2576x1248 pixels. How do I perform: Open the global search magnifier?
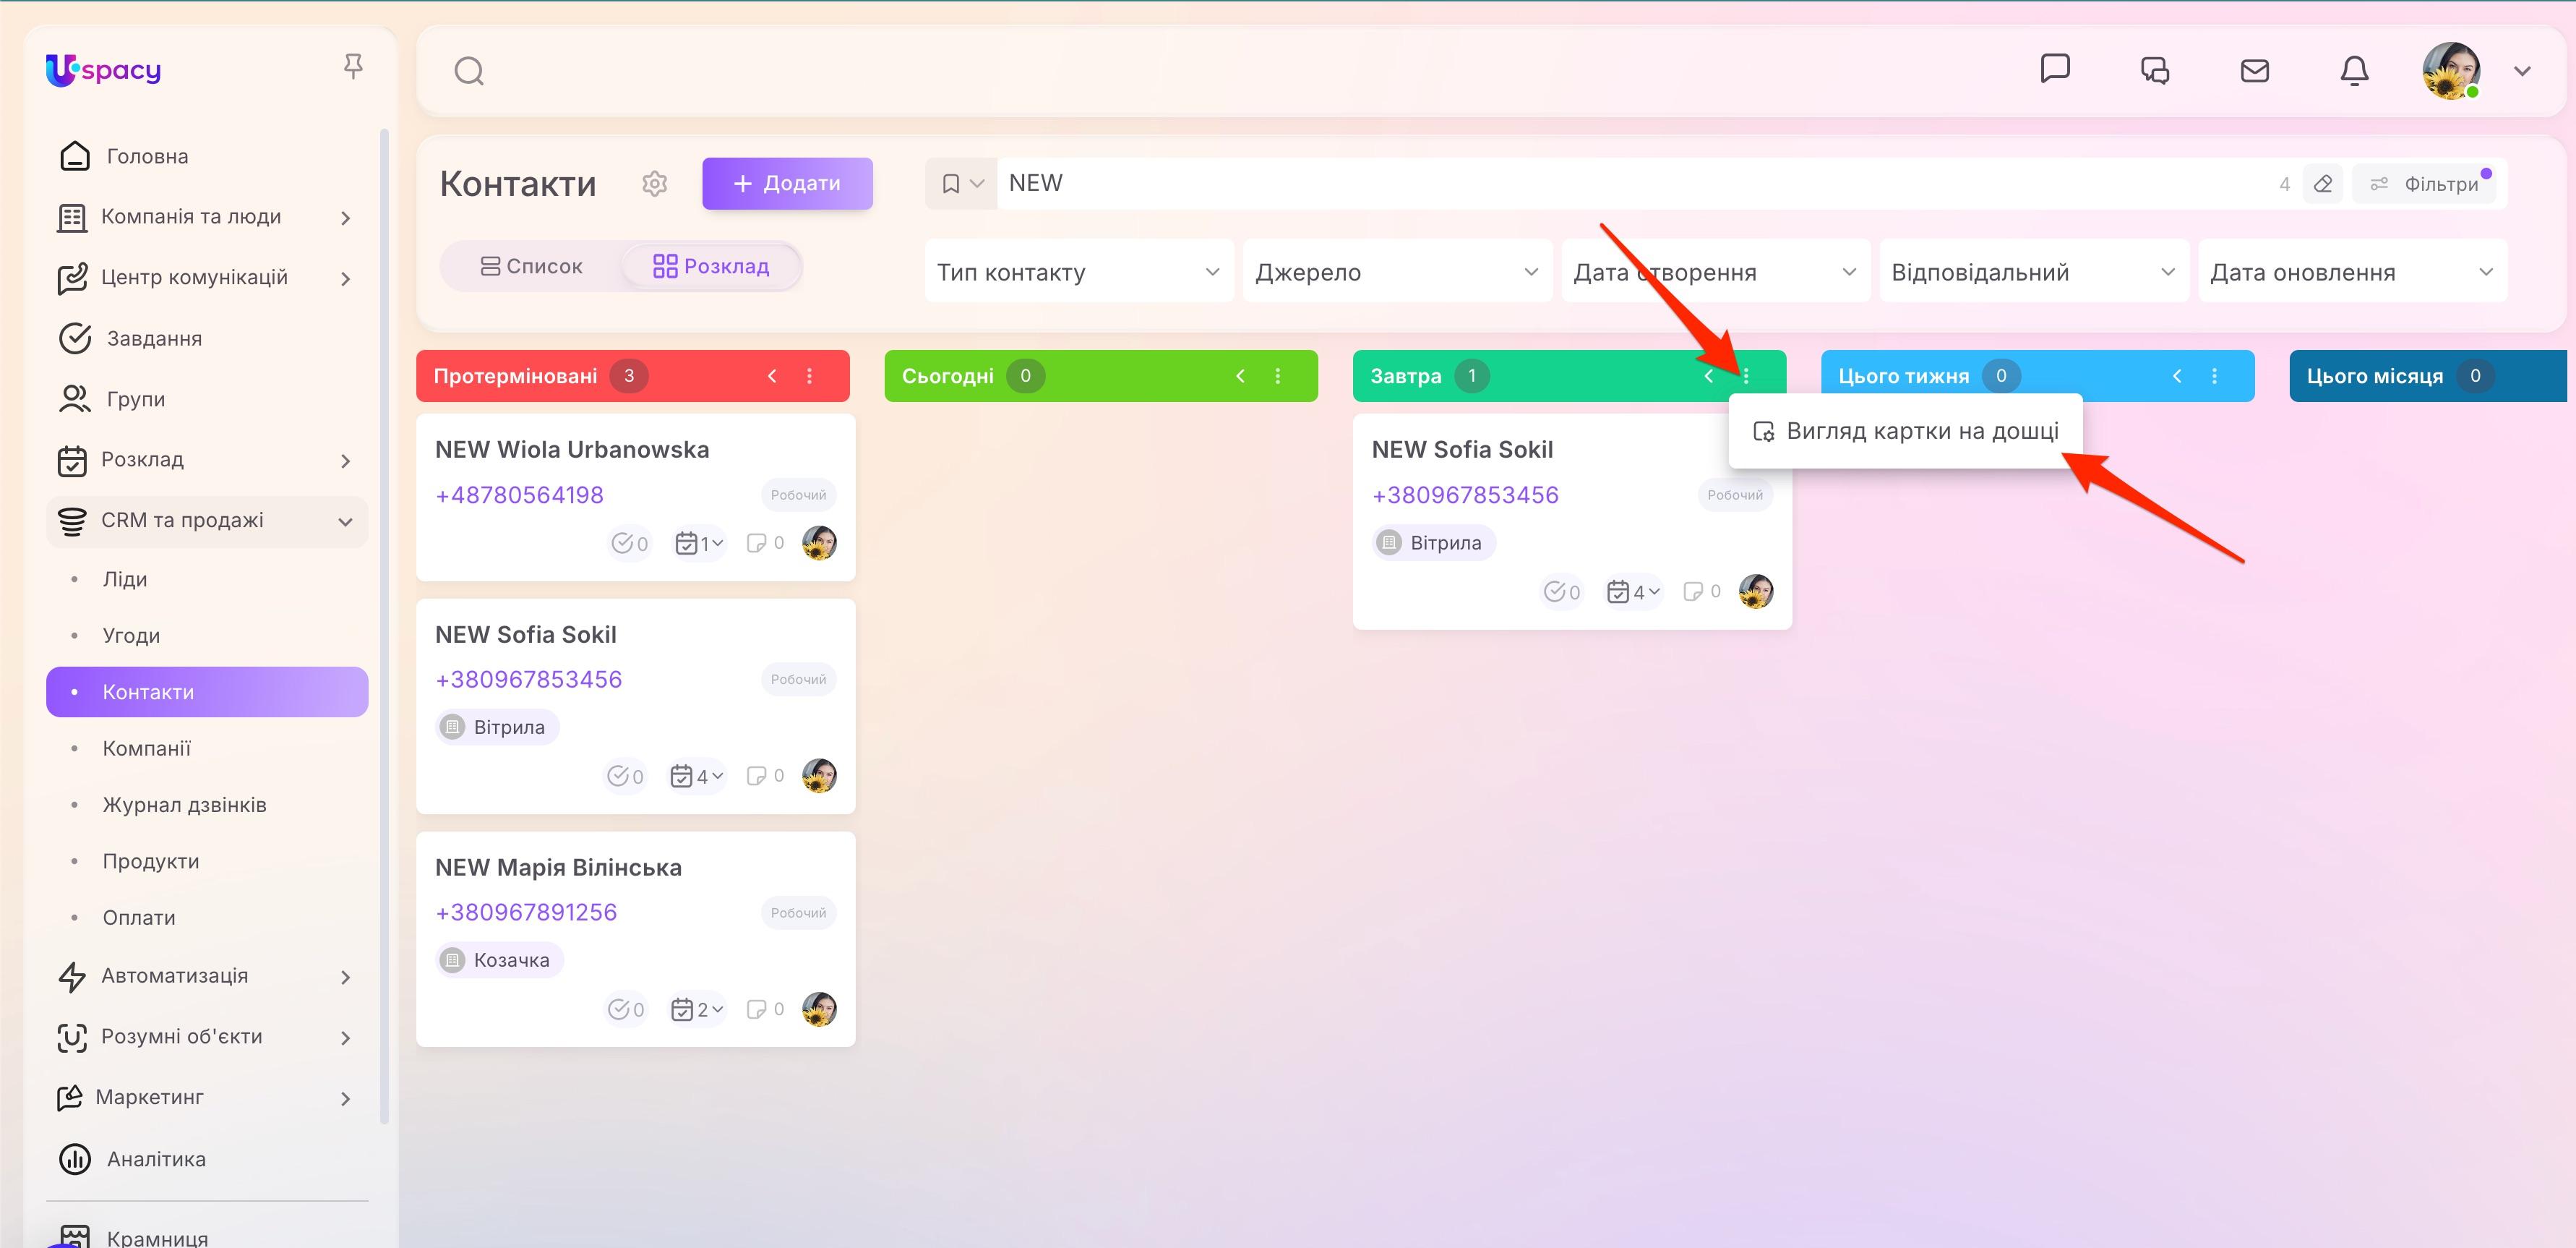[x=469, y=71]
